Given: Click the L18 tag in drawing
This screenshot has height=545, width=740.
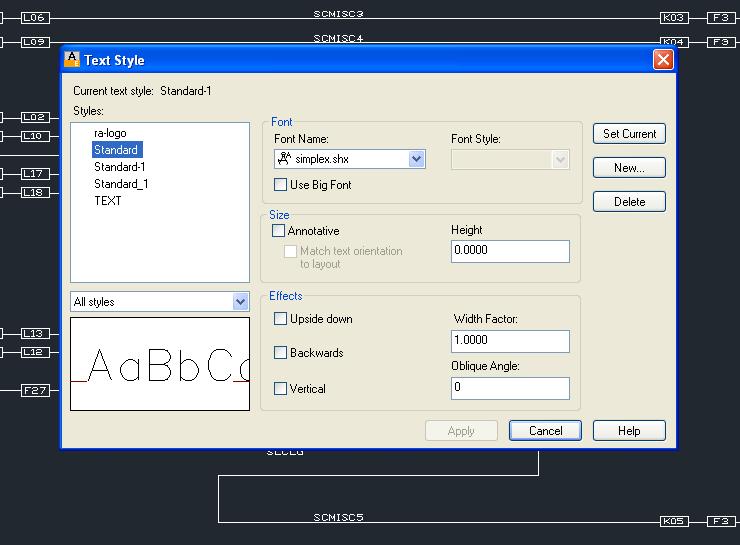Looking at the screenshot, I should (35, 193).
